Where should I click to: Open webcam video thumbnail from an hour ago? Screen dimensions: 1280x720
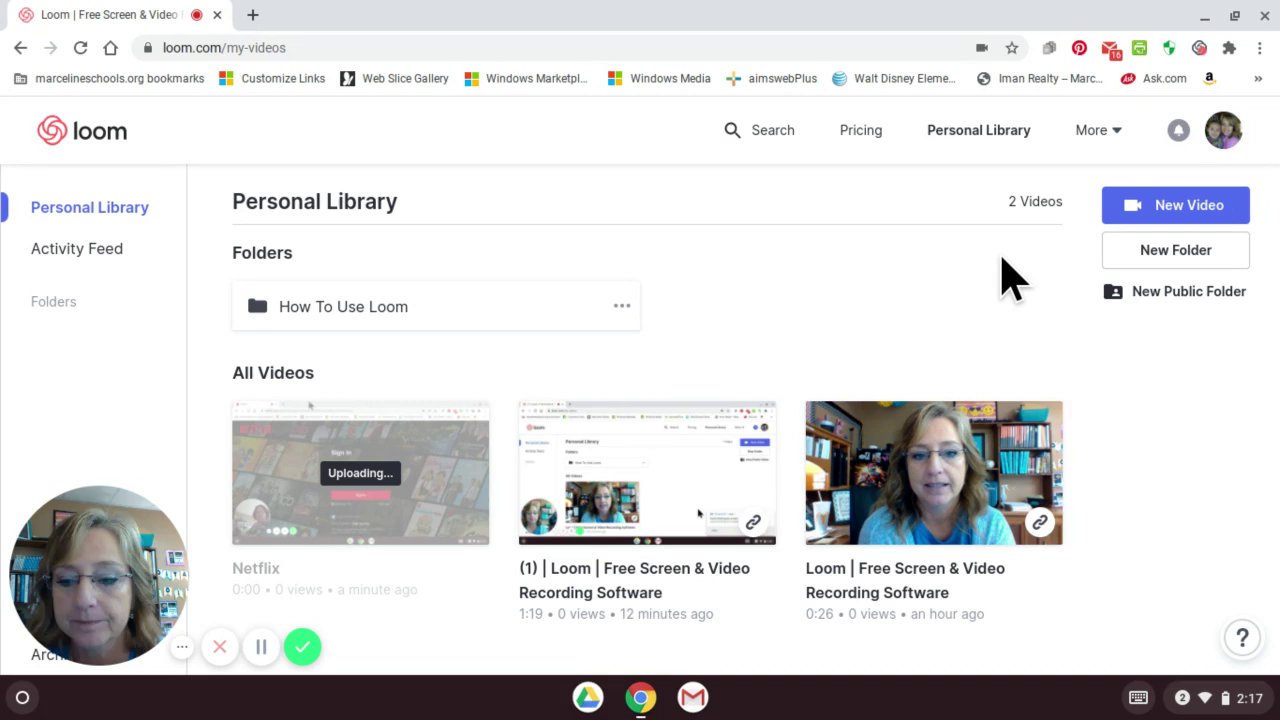[x=934, y=473]
